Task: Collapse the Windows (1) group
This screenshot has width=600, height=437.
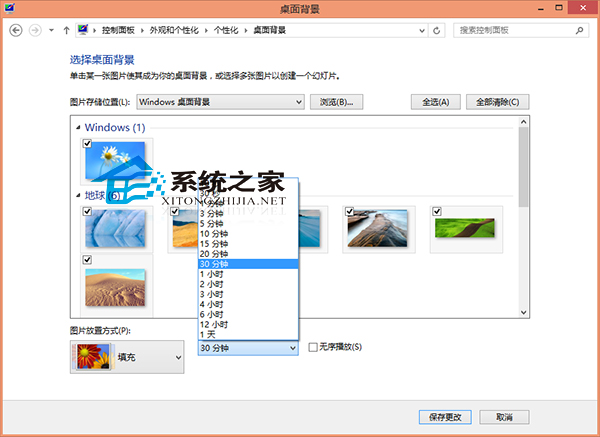Action: point(78,127)
